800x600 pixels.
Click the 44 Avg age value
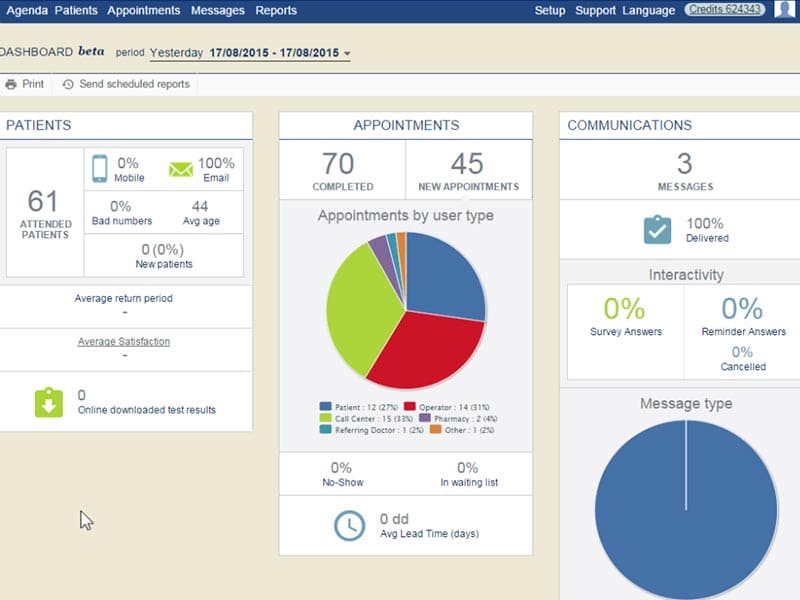tap(200, 206)
